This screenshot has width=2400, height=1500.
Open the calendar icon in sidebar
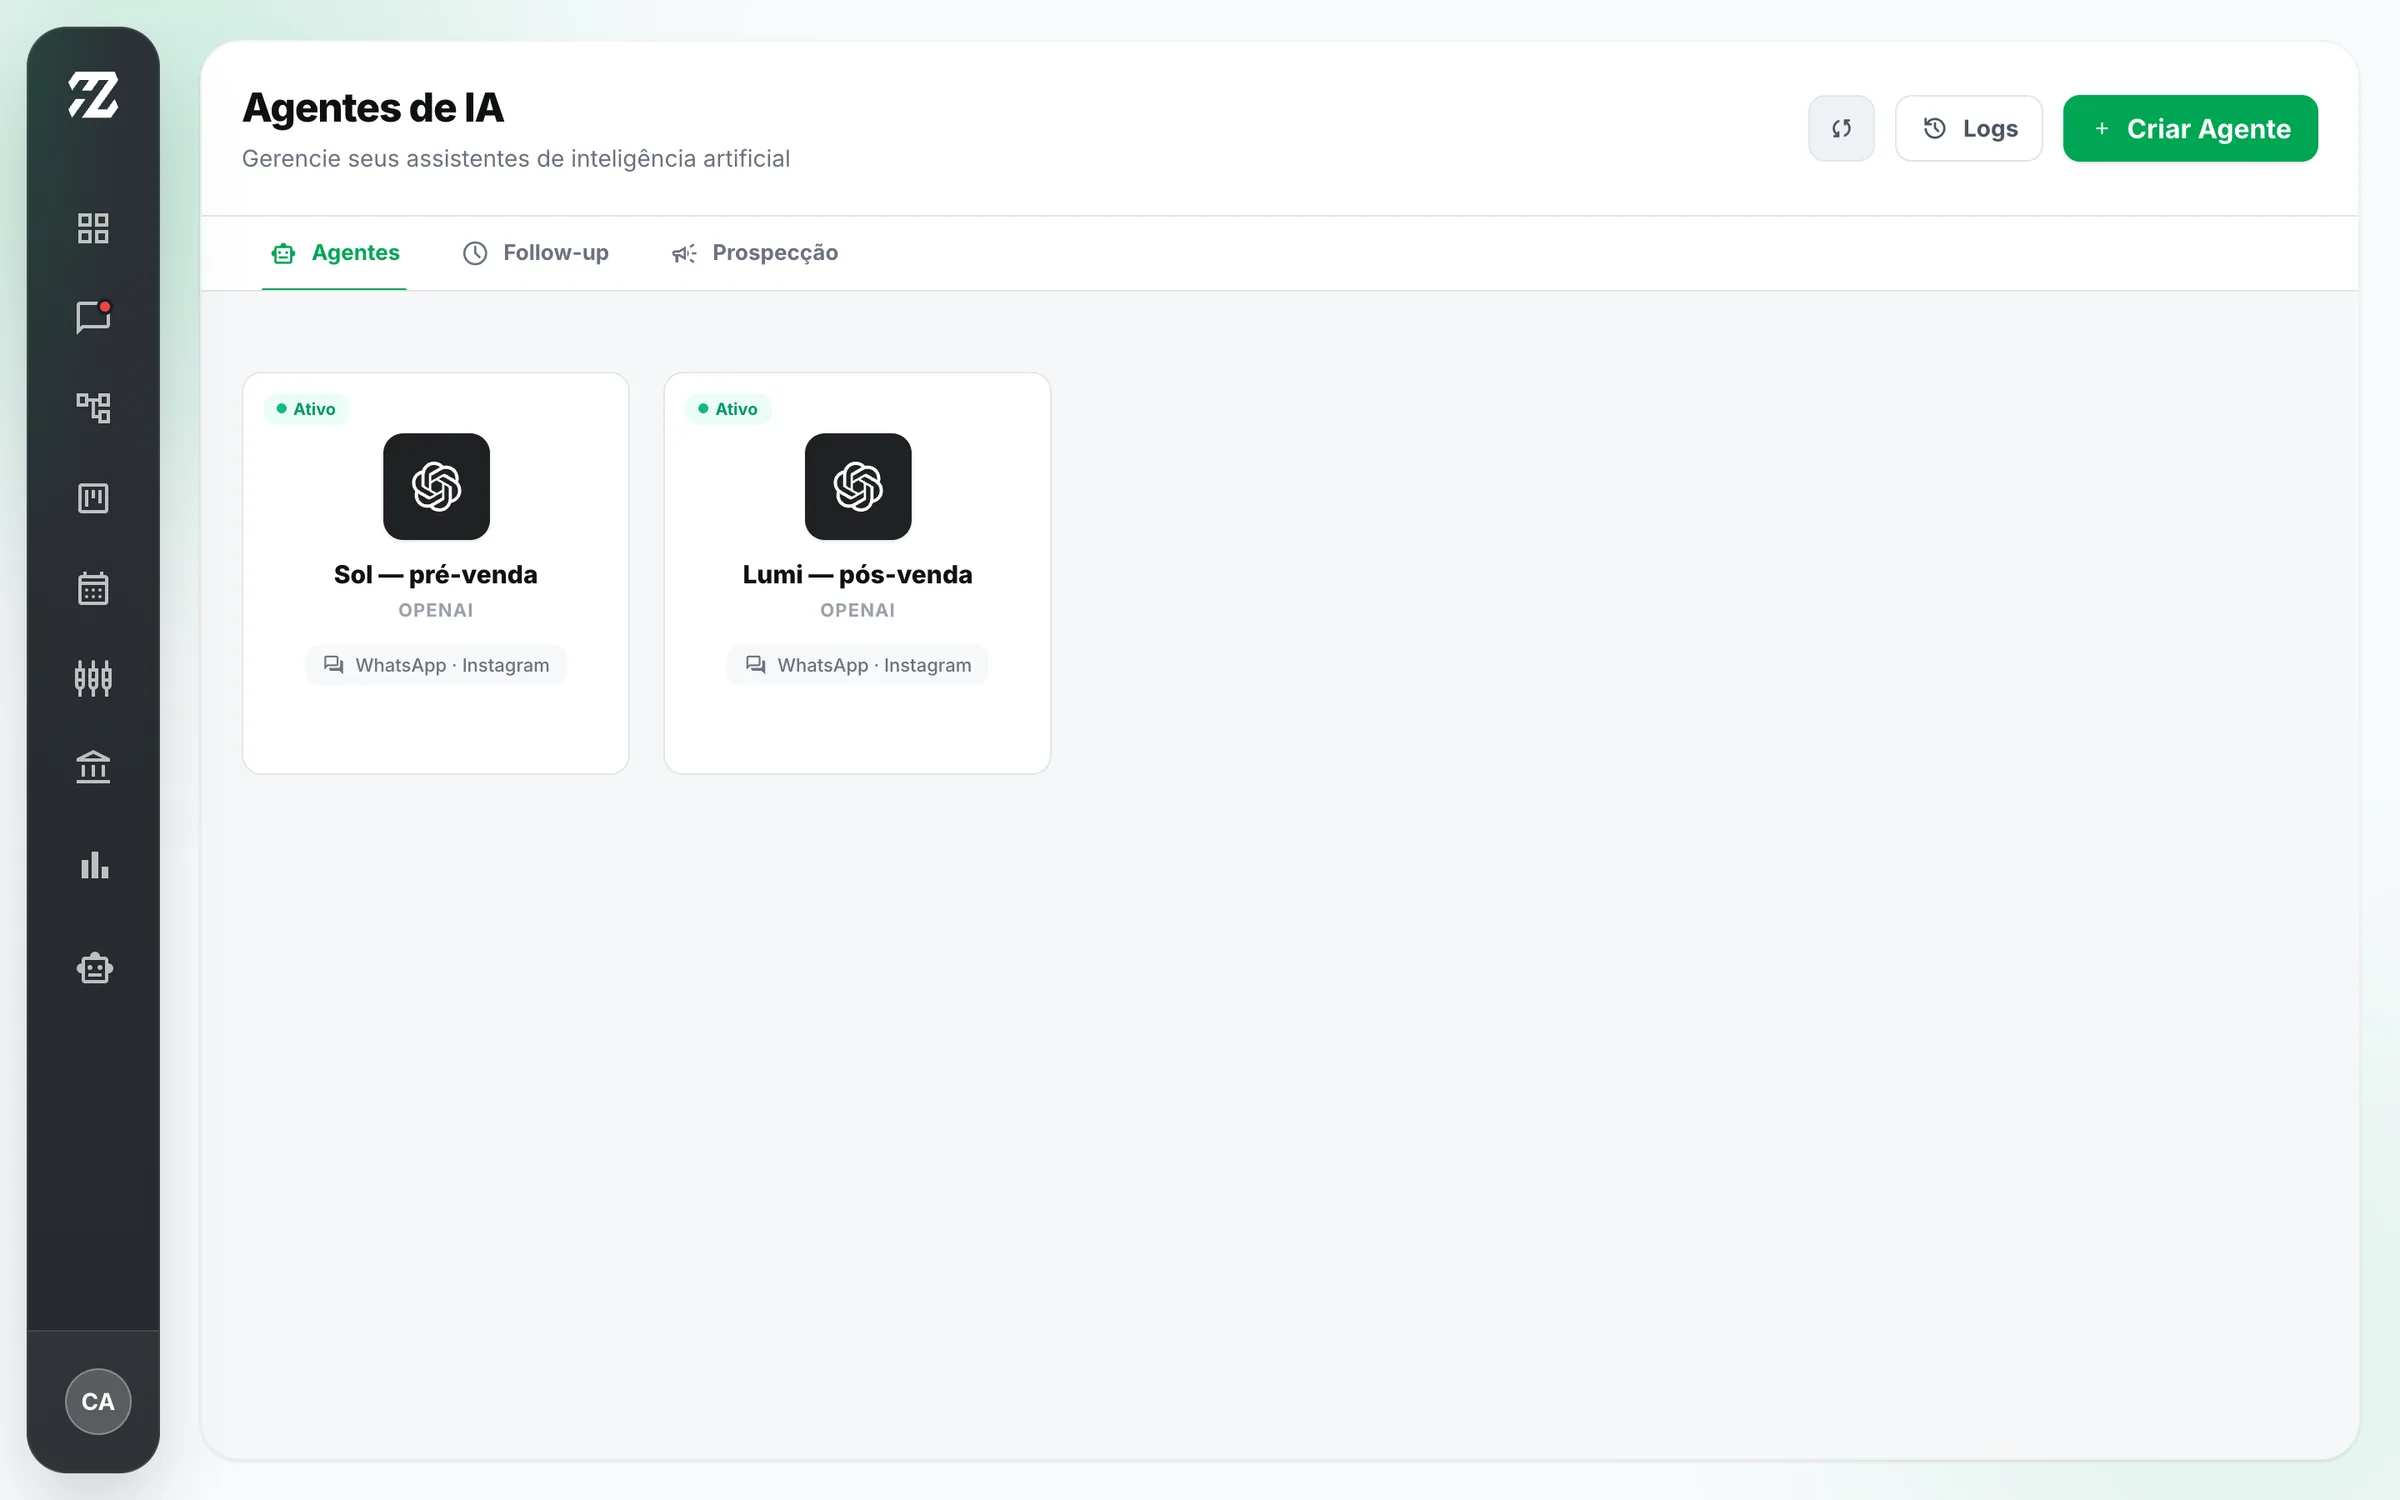93,588
